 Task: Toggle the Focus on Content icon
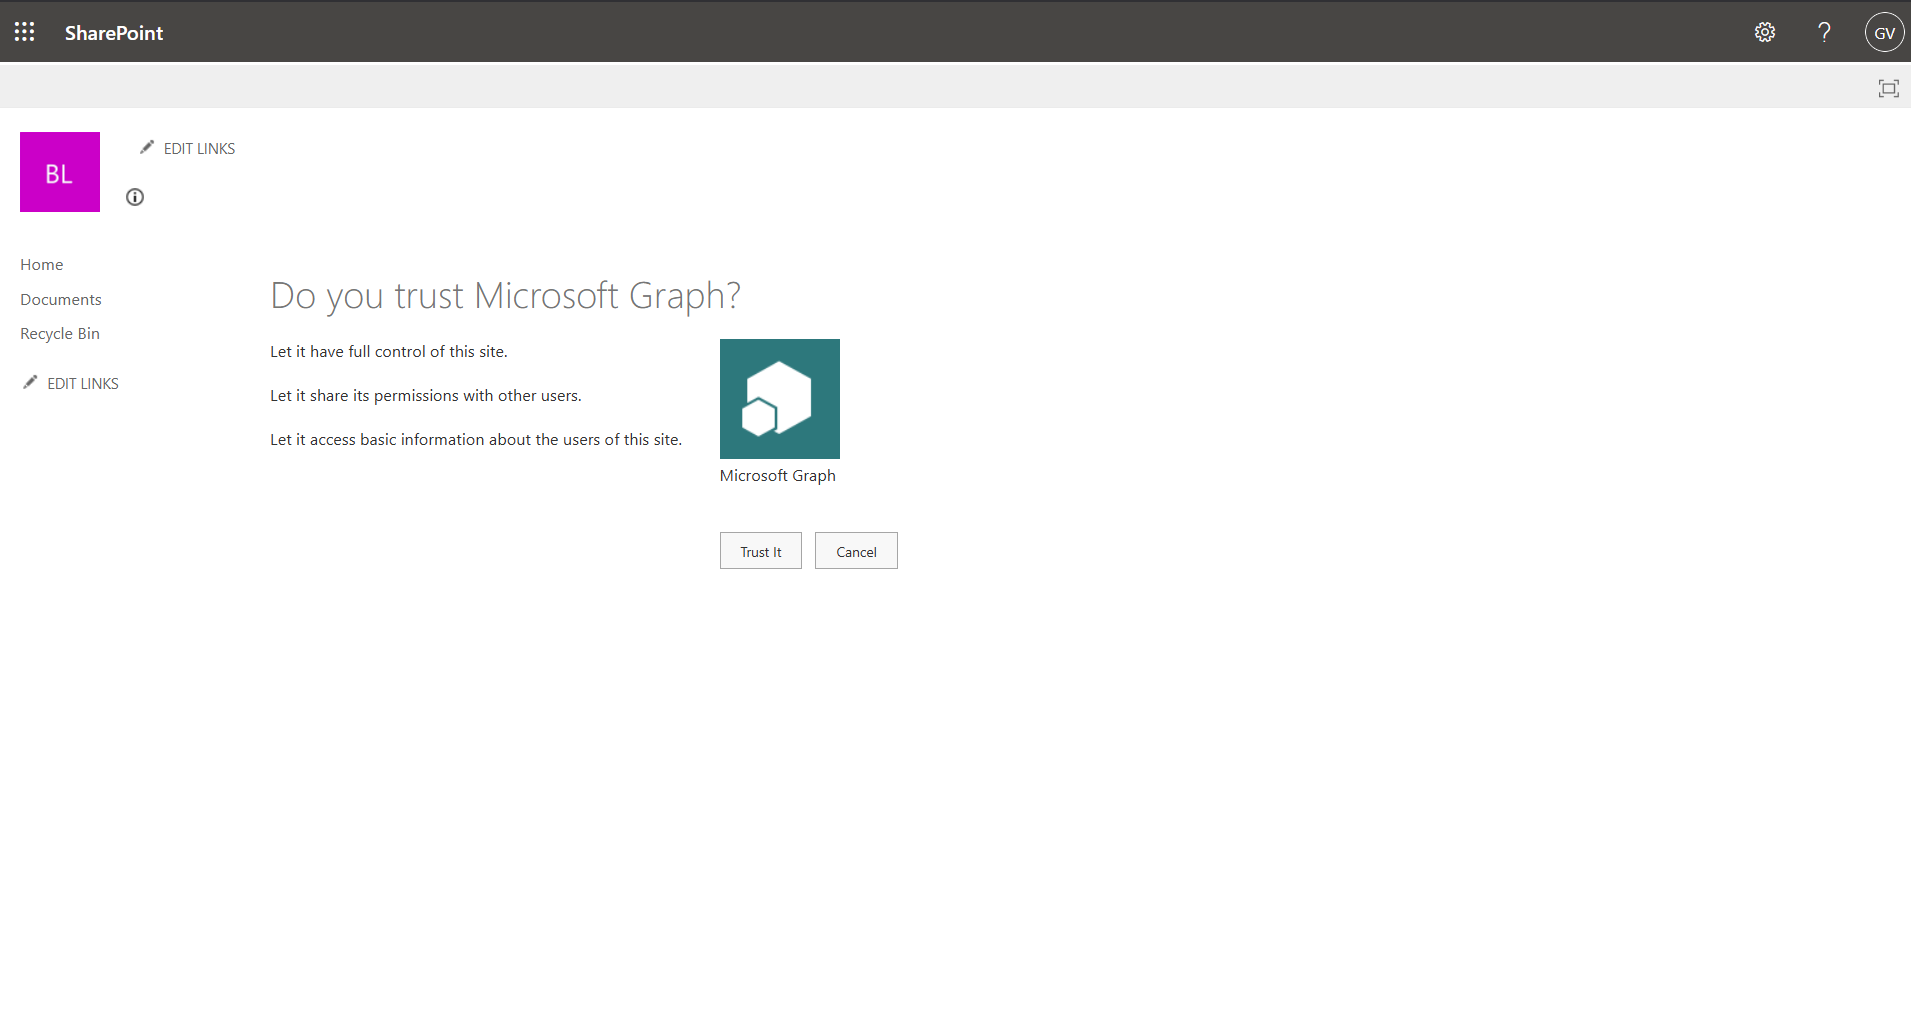1888,89
